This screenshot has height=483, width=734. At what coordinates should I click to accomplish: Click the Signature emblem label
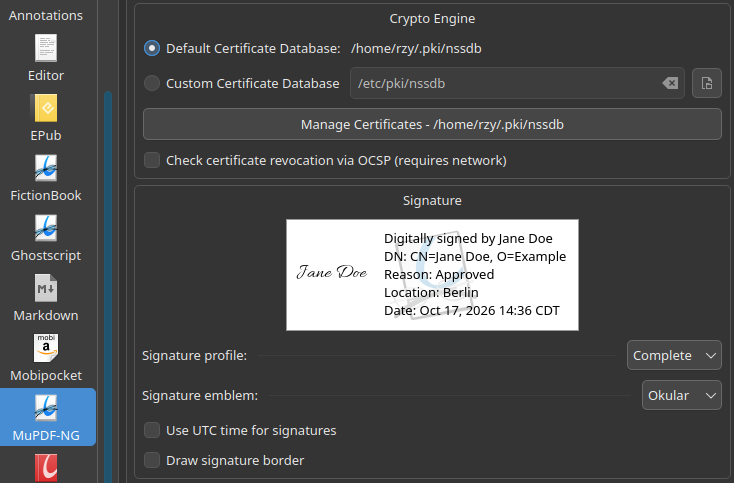[200, 395]
